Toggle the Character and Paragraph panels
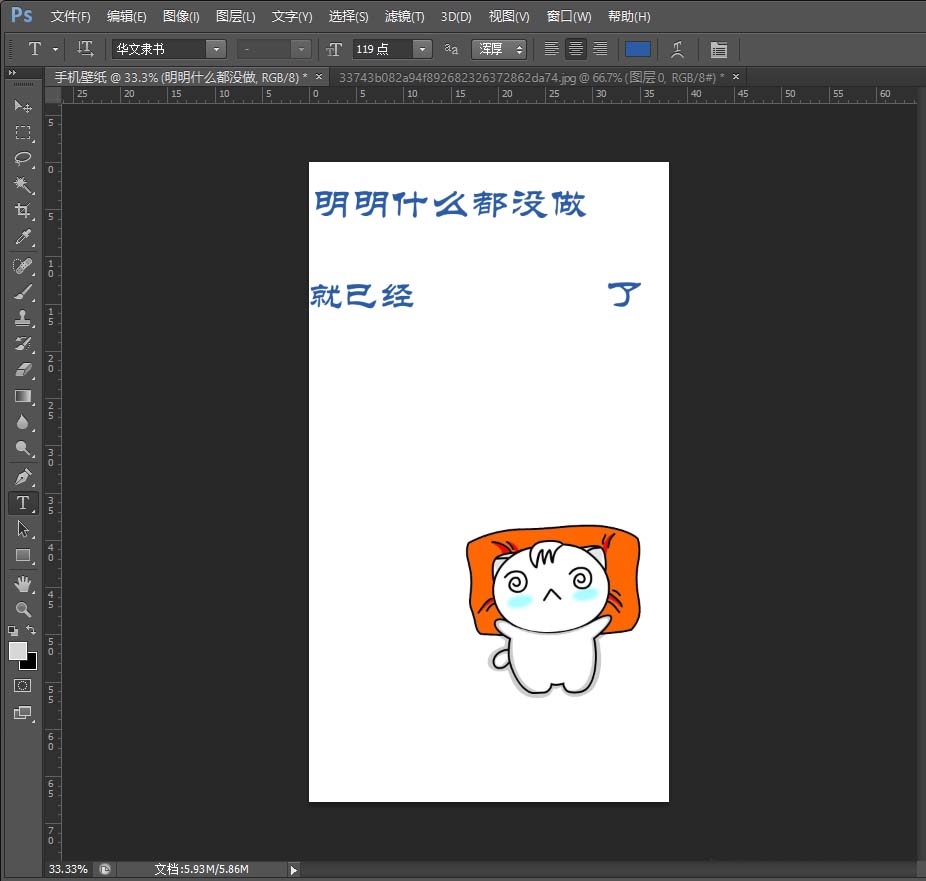The height and width of the screenshot is (881, 926). (x=718, y=48)
